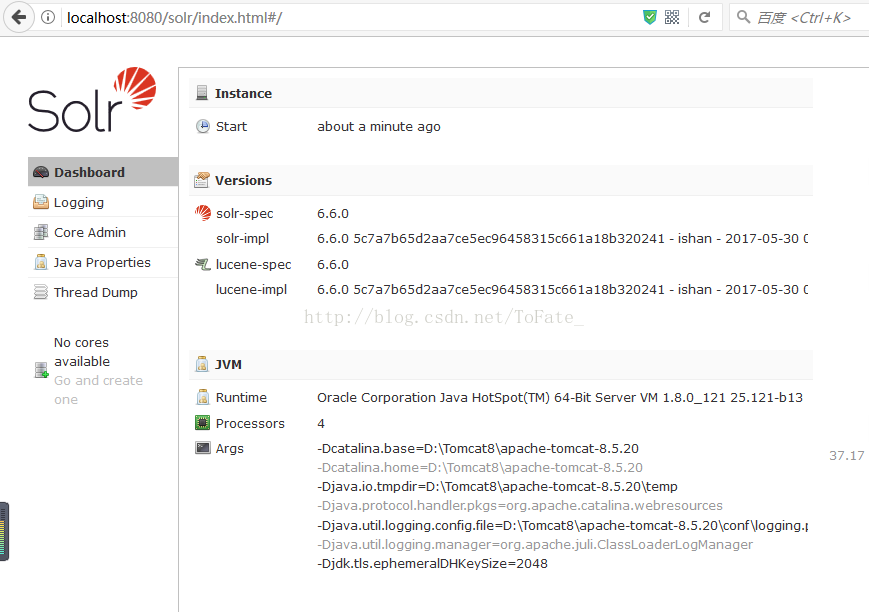This screenshot has height=612, width=869.
Task: Select the -Djdk.tls.ephemeralDHKeySize argument line
Action: (x=432, y=564)
